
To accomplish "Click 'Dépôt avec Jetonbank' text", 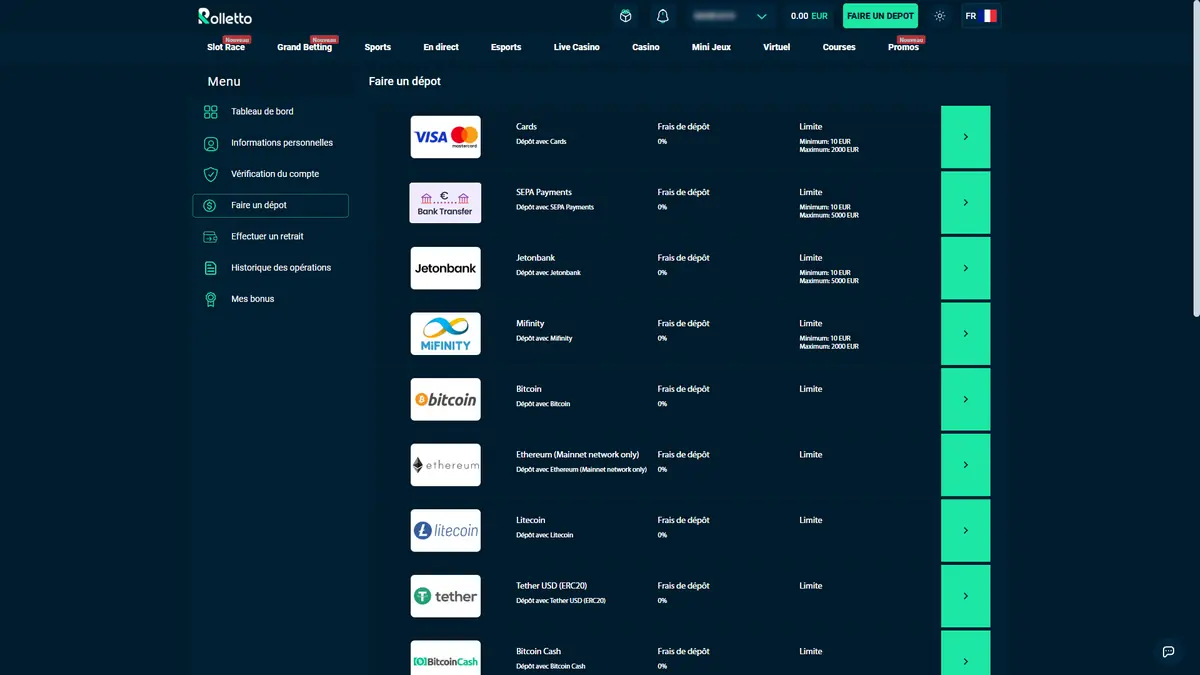I will pos(548,273).
